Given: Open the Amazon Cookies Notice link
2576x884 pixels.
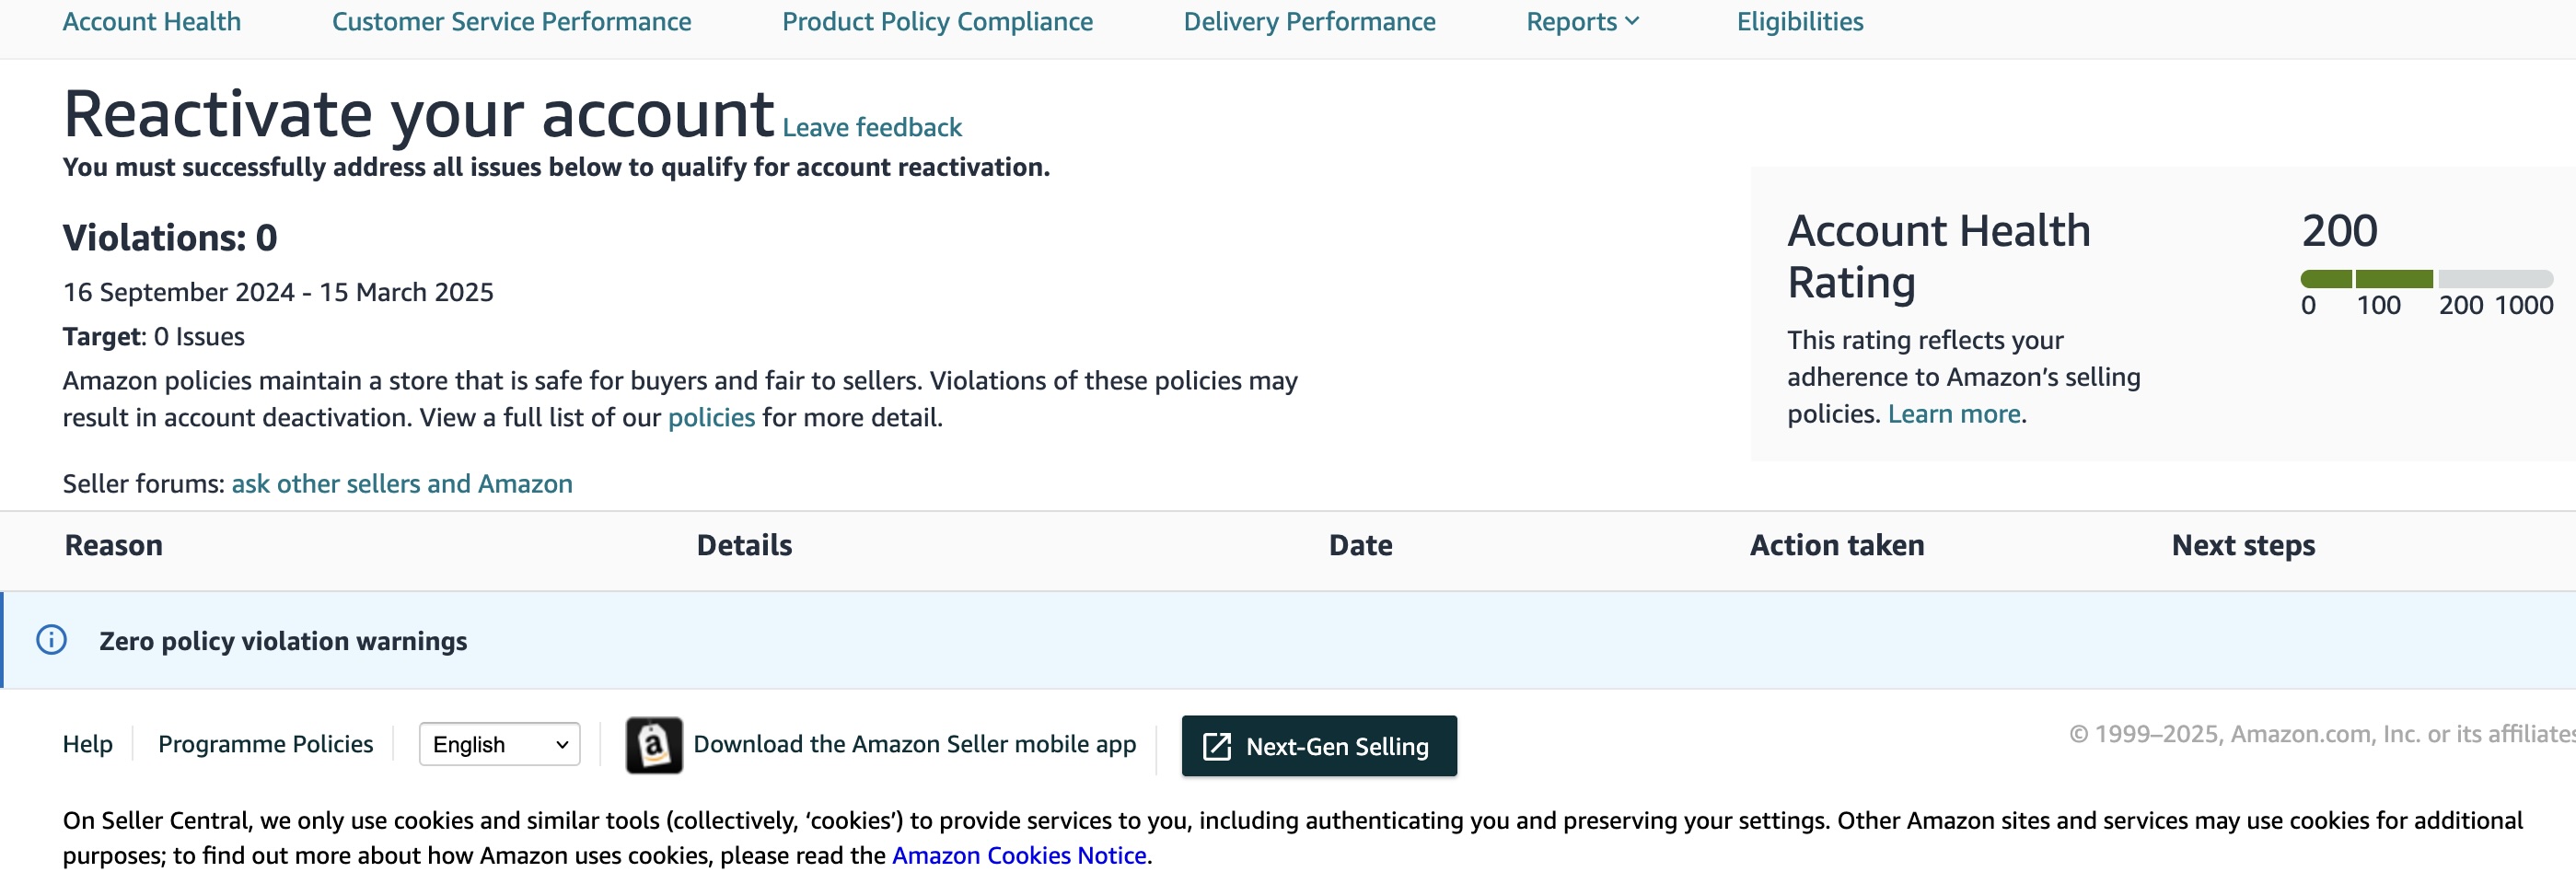Looking at the screenshot, I should [1018, 856].
